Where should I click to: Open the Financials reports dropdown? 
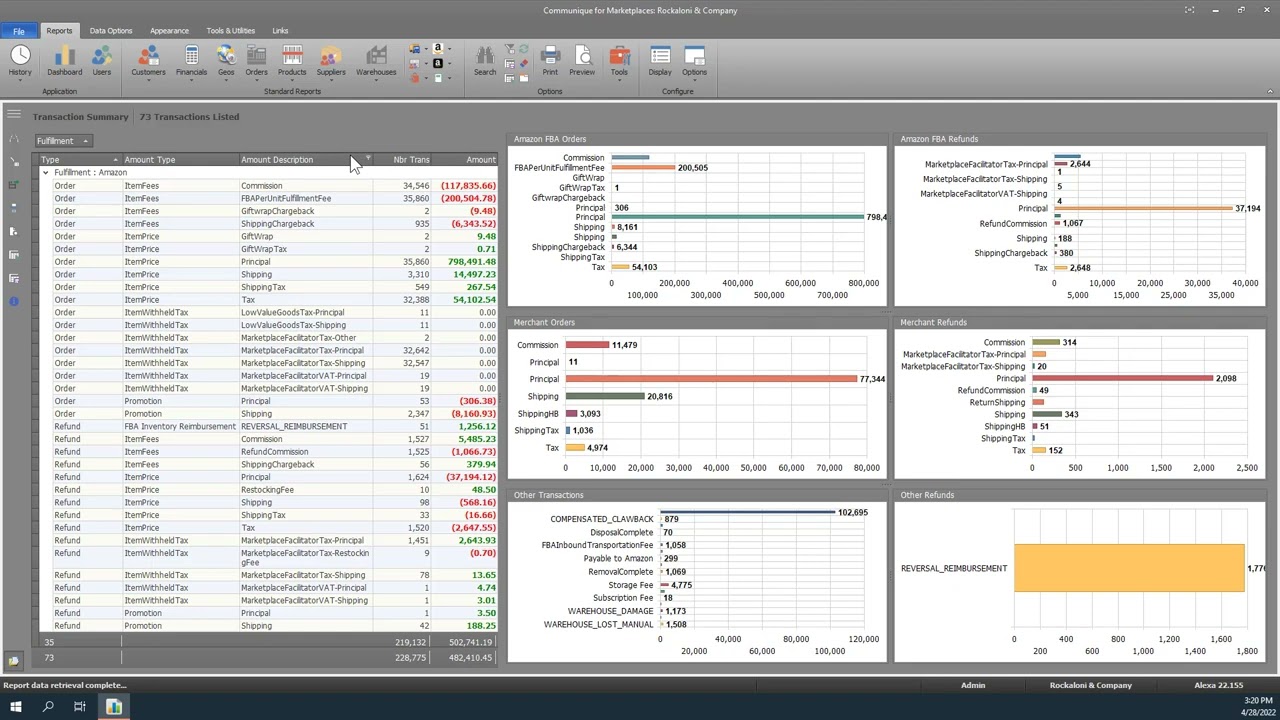pyautogui.click(x=191, y=61)
